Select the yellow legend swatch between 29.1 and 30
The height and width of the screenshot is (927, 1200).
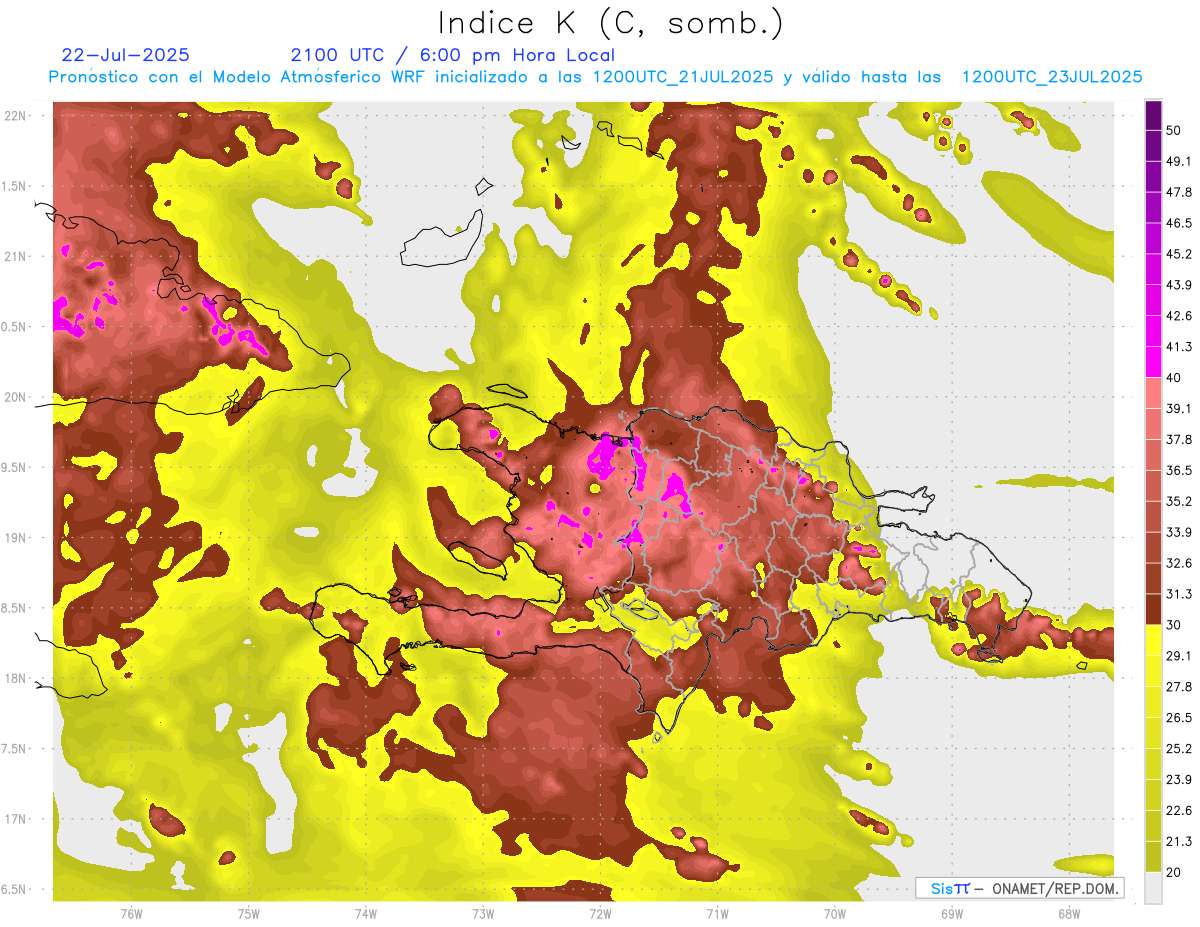tap(1153, 640)
